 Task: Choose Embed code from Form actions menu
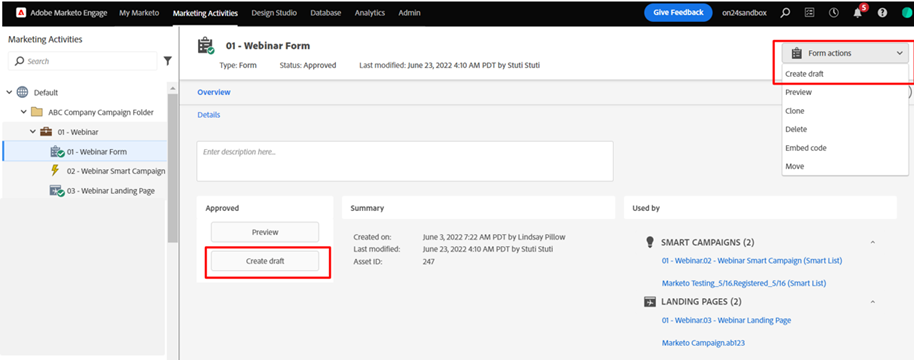click(x=845, y=148)
